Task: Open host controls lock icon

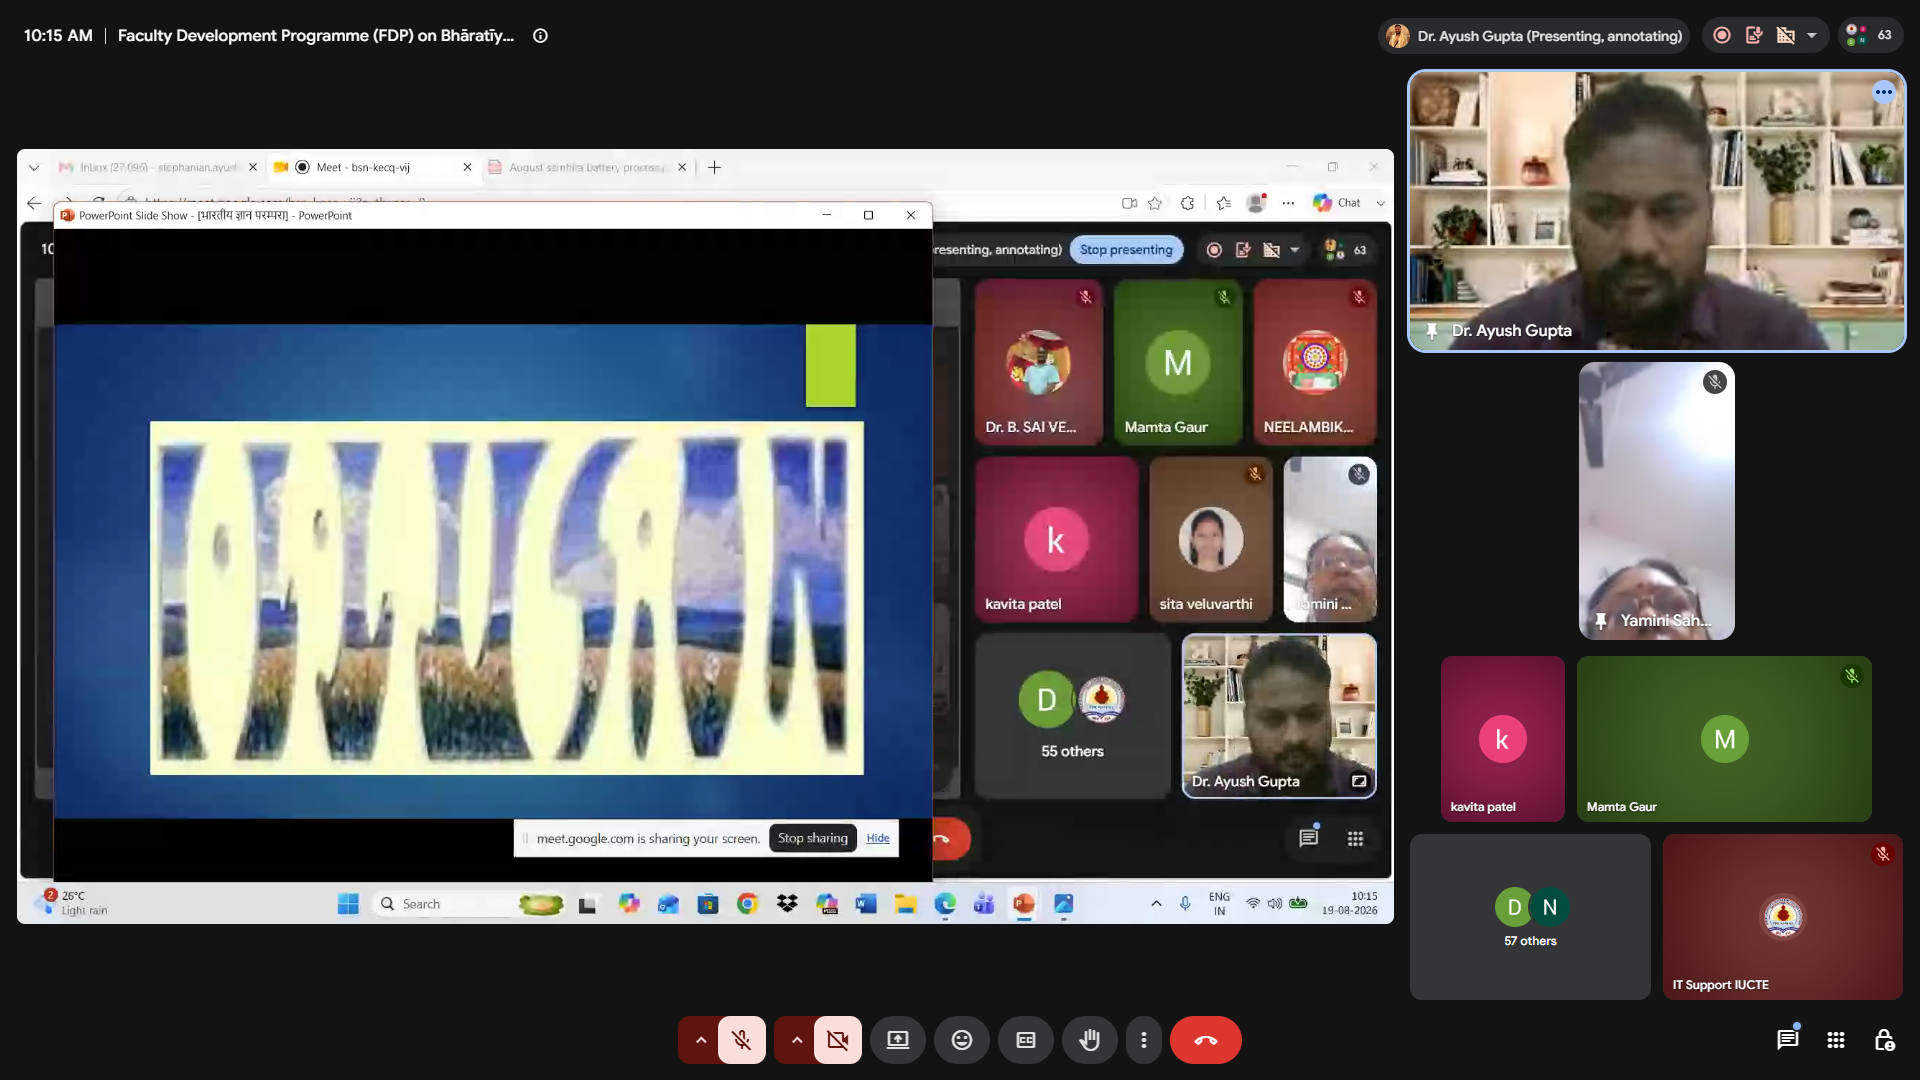Action: click(x=1884, y=1040)
